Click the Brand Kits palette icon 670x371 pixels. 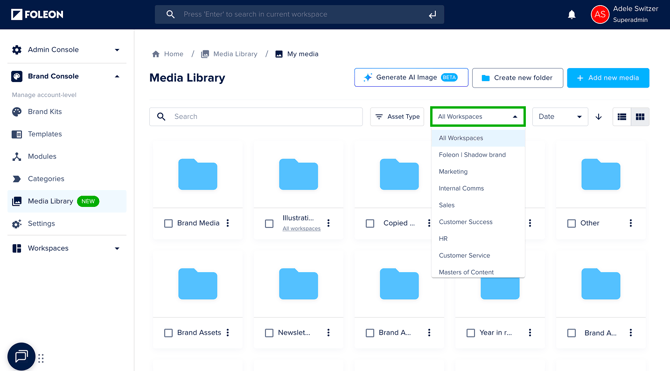click(17, 112)
